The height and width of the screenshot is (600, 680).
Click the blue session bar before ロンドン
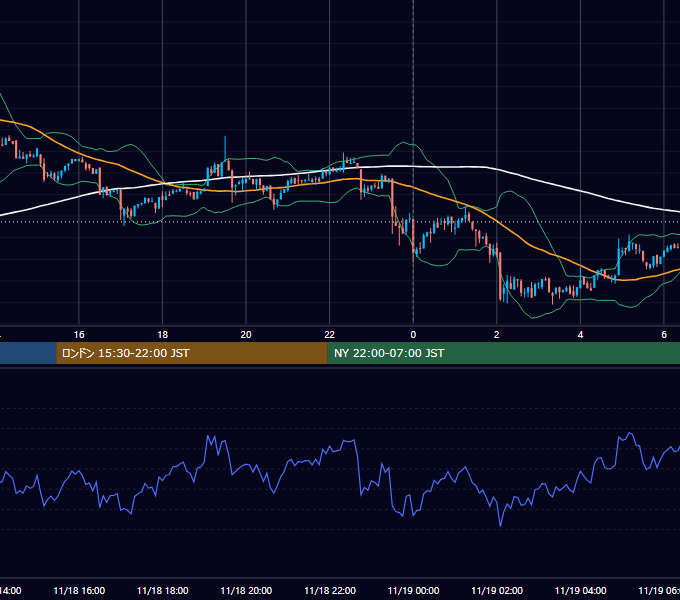[28, 353]
